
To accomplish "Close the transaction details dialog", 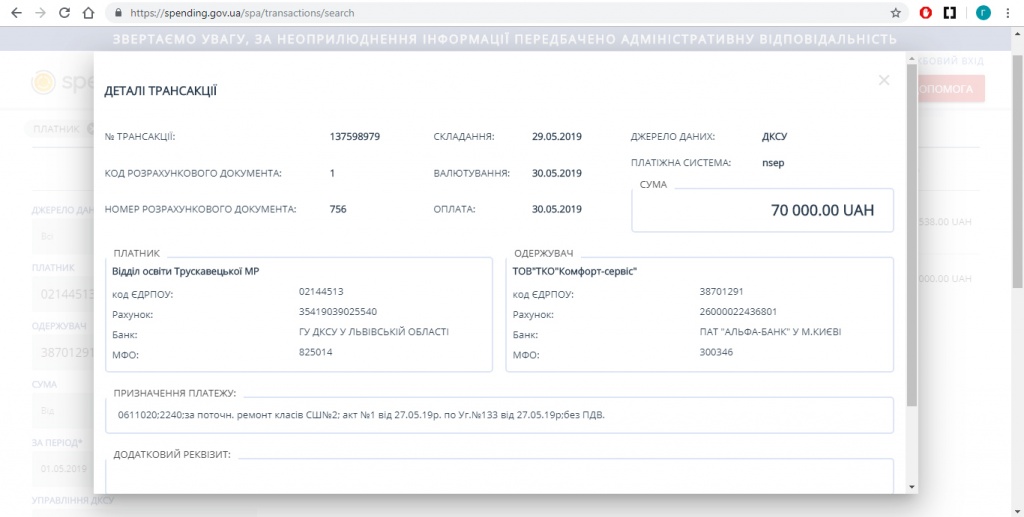I will (x=884, y=80).
